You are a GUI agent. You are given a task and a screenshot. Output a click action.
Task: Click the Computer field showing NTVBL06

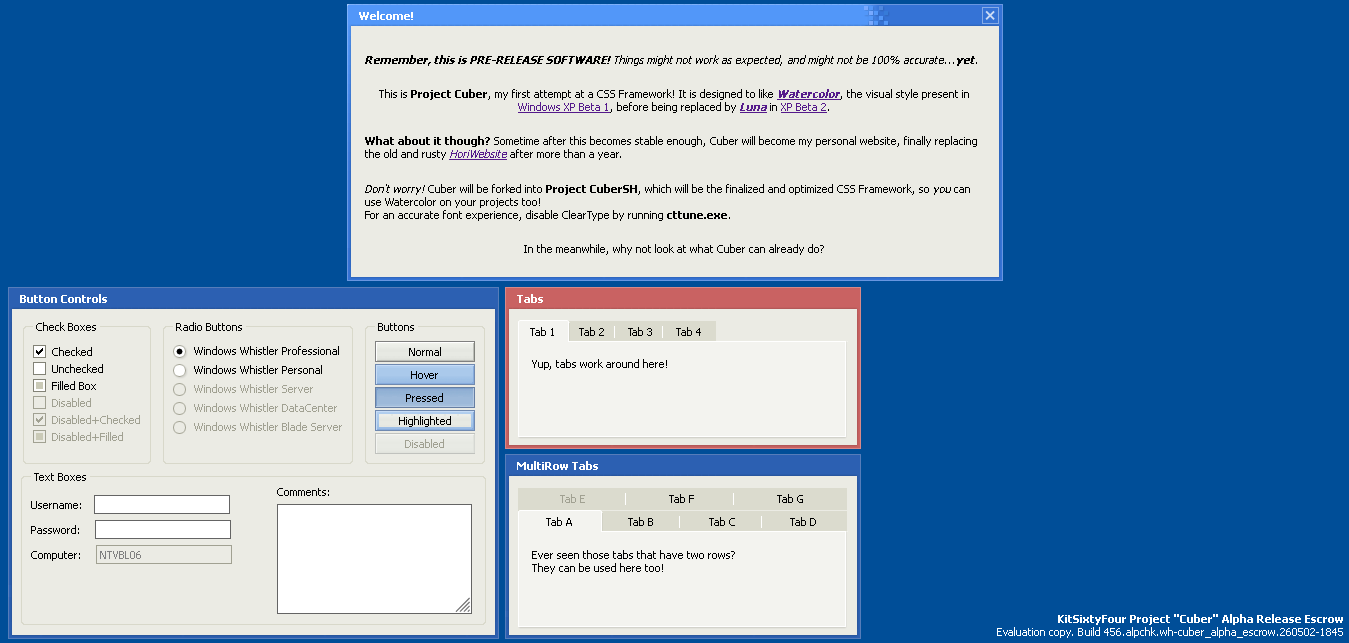pos(163,555)
